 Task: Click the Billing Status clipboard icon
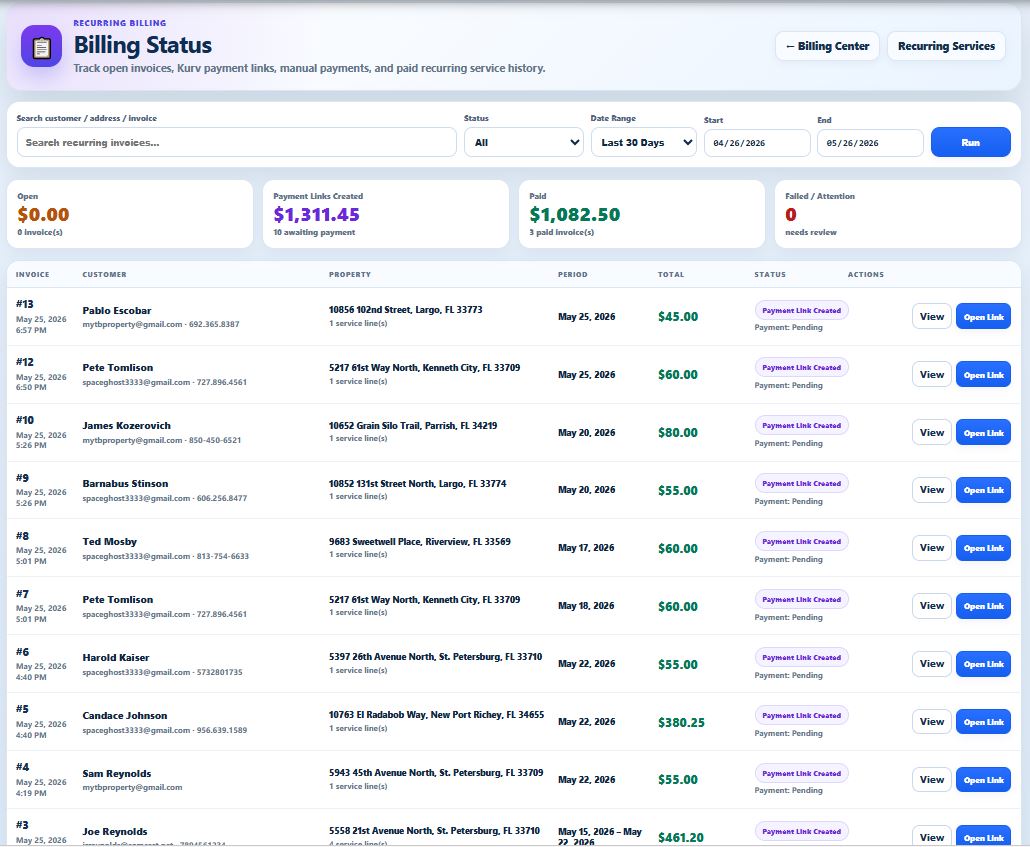(x=41, y=46)
